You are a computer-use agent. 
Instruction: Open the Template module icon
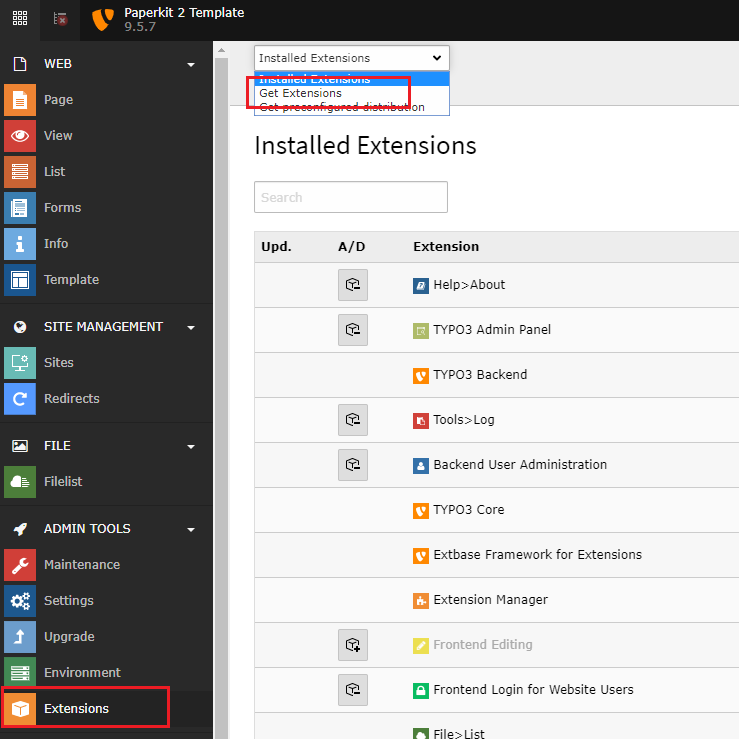click(20, 280)
